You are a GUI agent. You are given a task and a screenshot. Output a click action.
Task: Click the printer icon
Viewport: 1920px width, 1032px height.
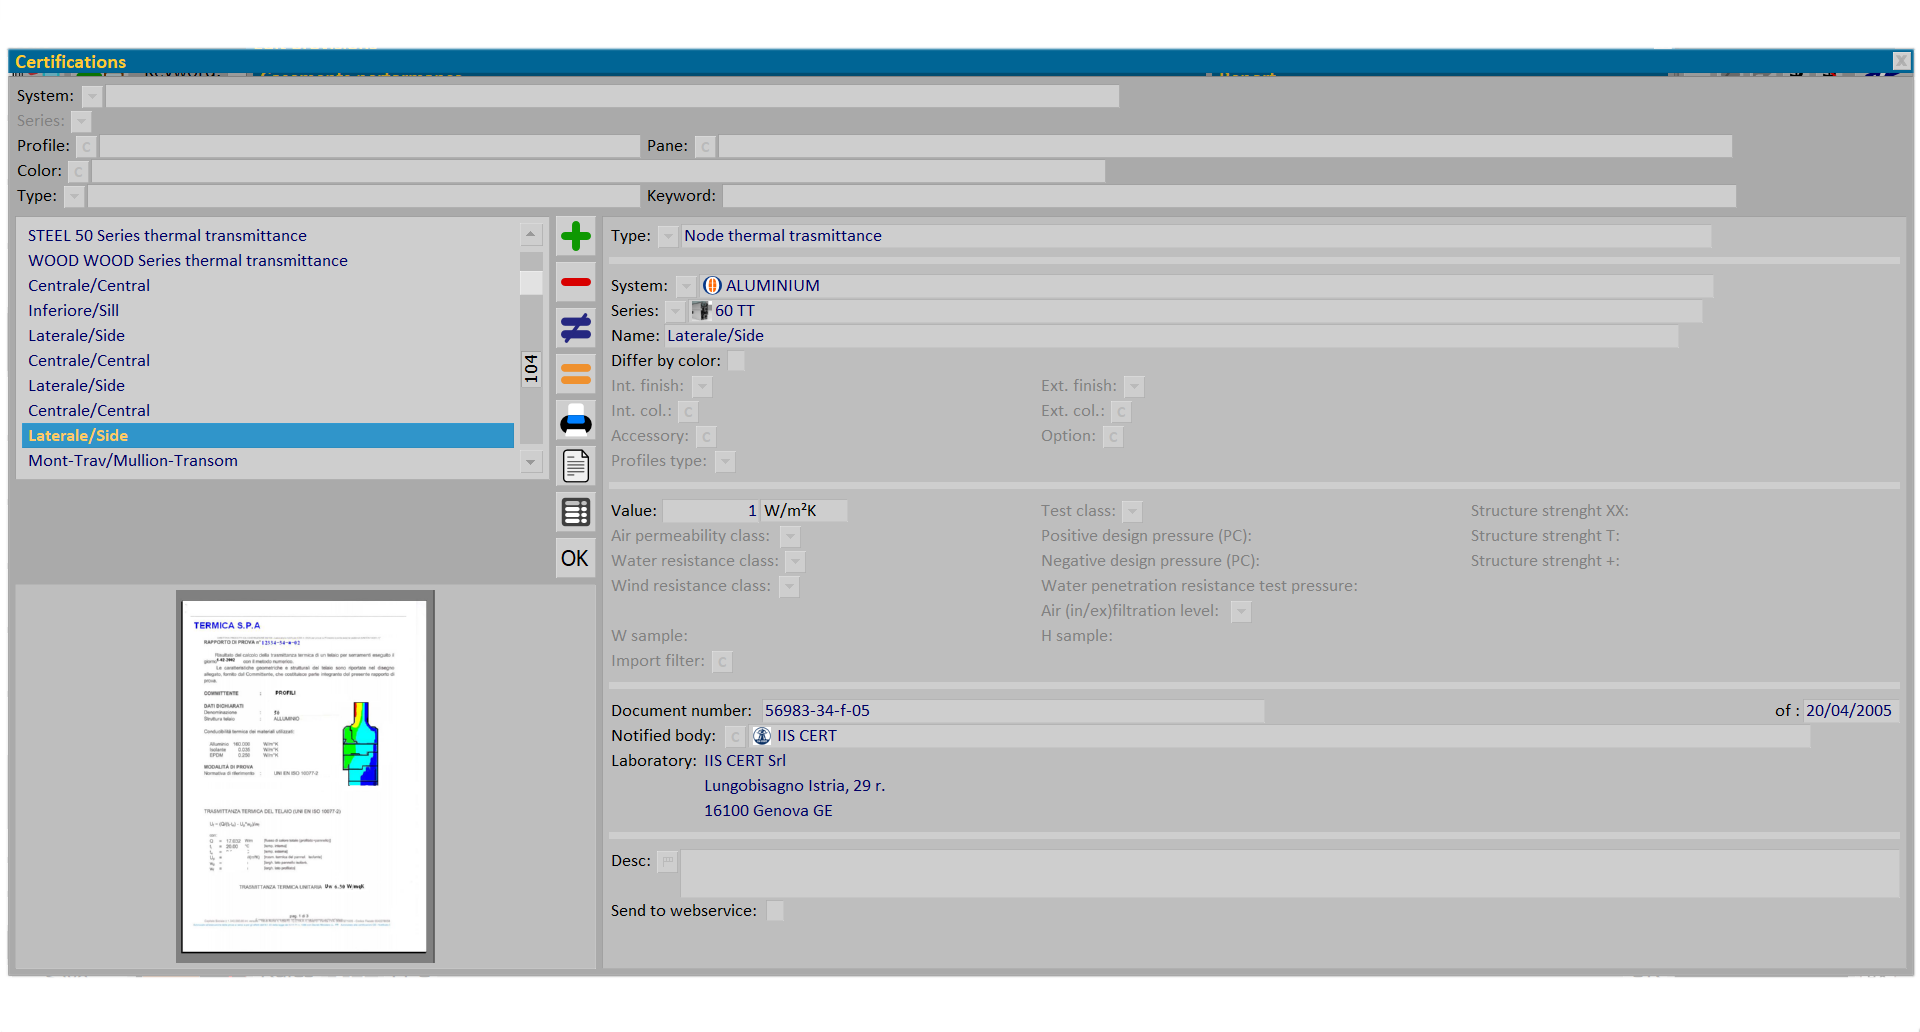click(x=575, y=421)
